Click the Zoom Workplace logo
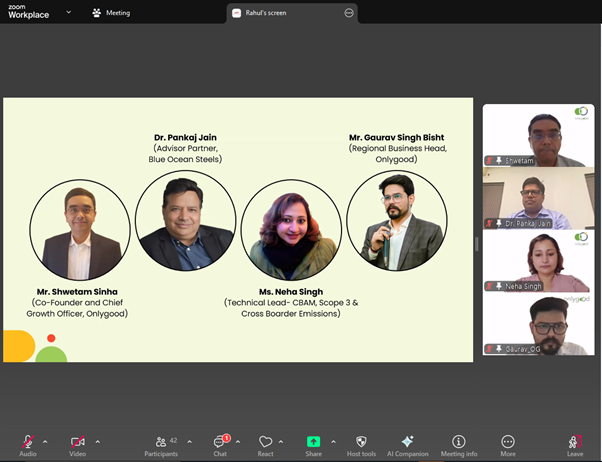The width and height of the screenshot is (602, 462). click(x=29, y=12)
